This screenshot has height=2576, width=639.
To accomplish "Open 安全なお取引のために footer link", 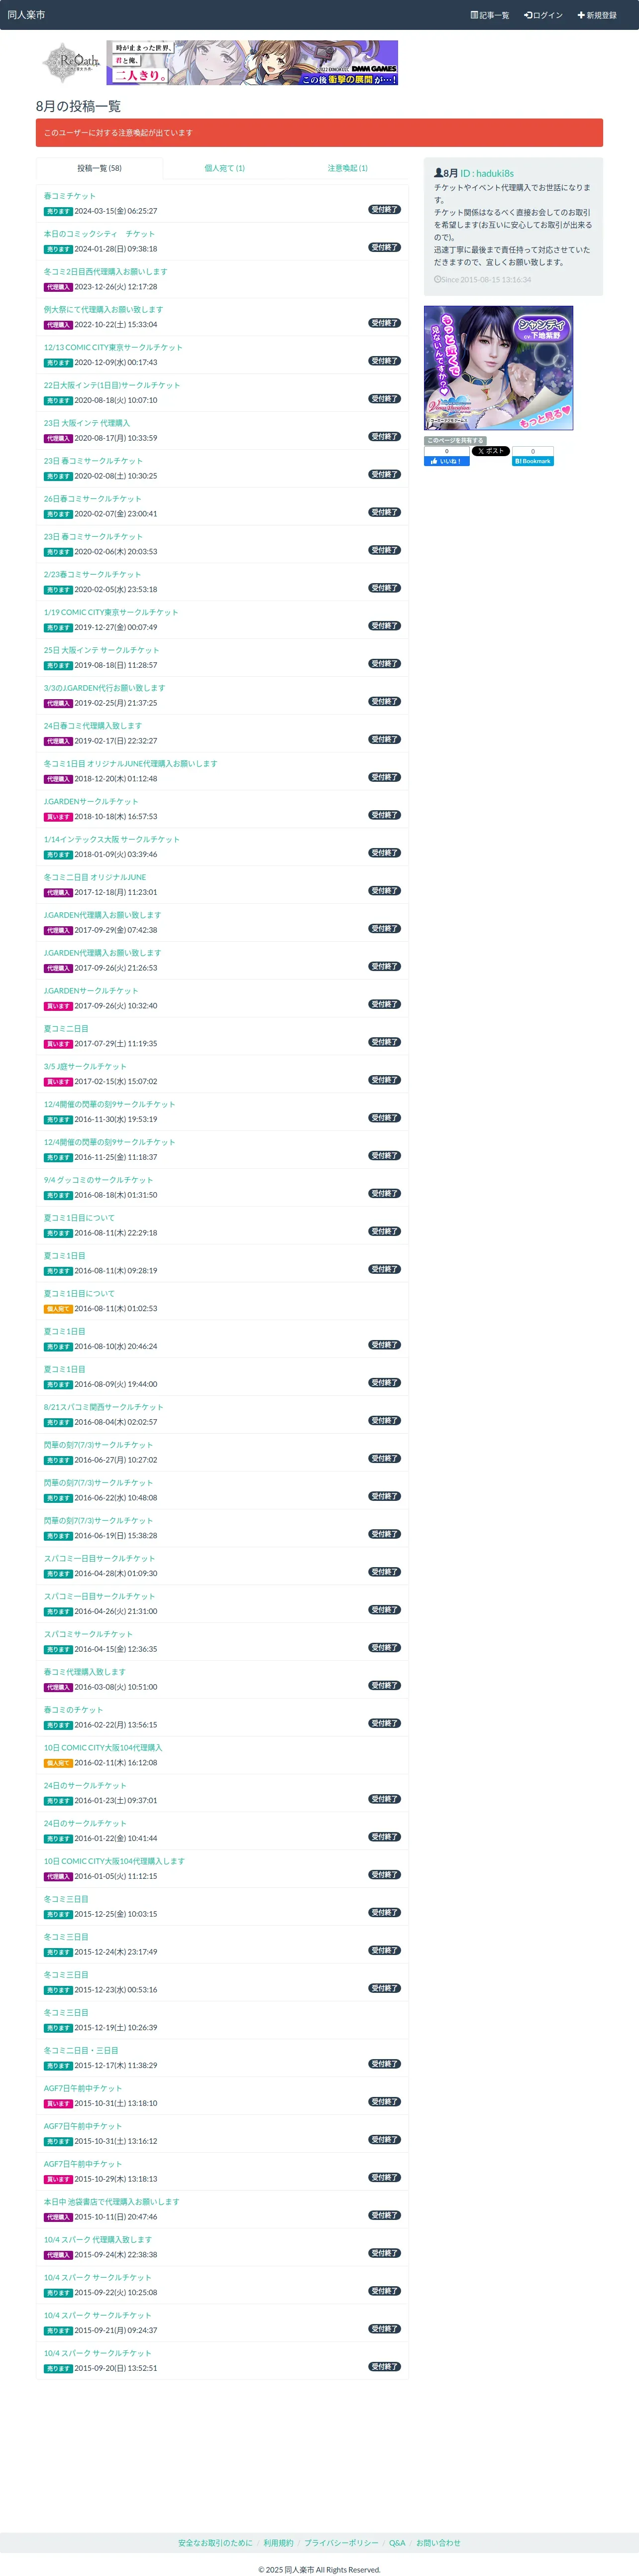I will coord(215,2542).
